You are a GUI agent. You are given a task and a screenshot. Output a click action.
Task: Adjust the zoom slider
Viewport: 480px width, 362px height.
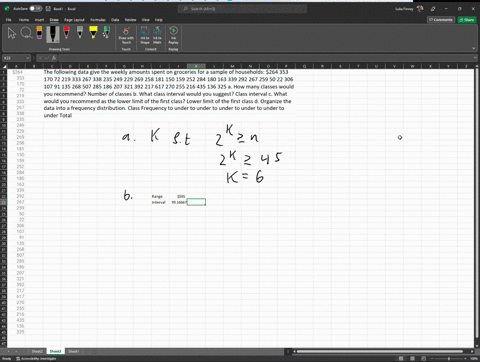[449, 359]
